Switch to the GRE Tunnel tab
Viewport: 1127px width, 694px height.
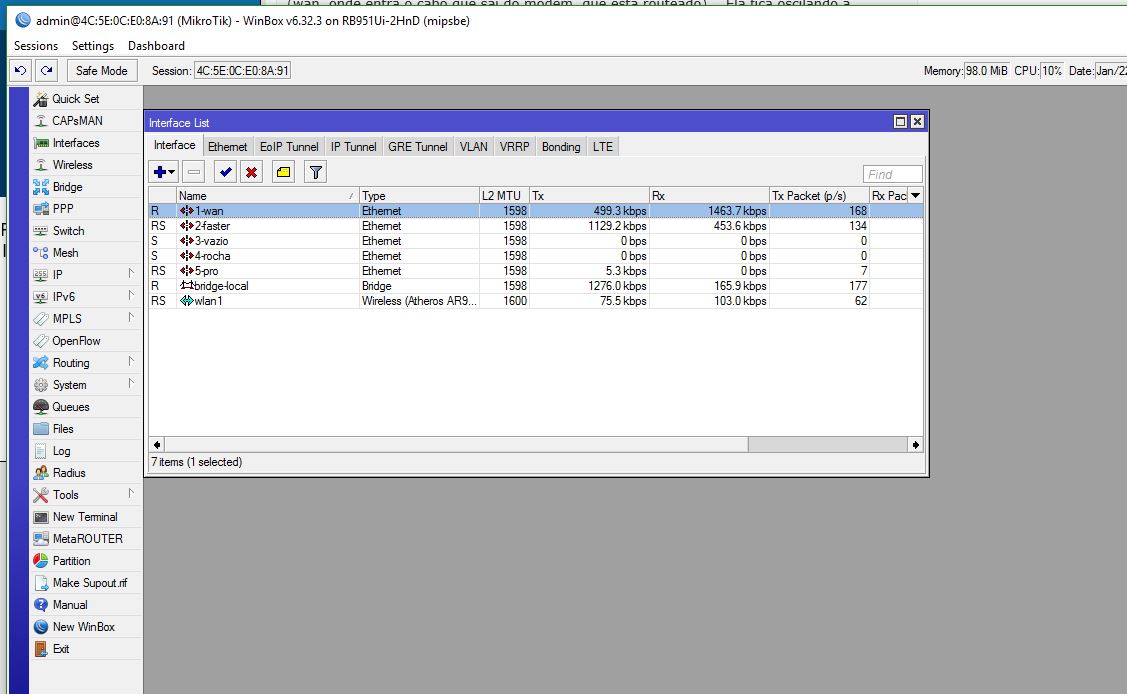[x=418, y=147]
